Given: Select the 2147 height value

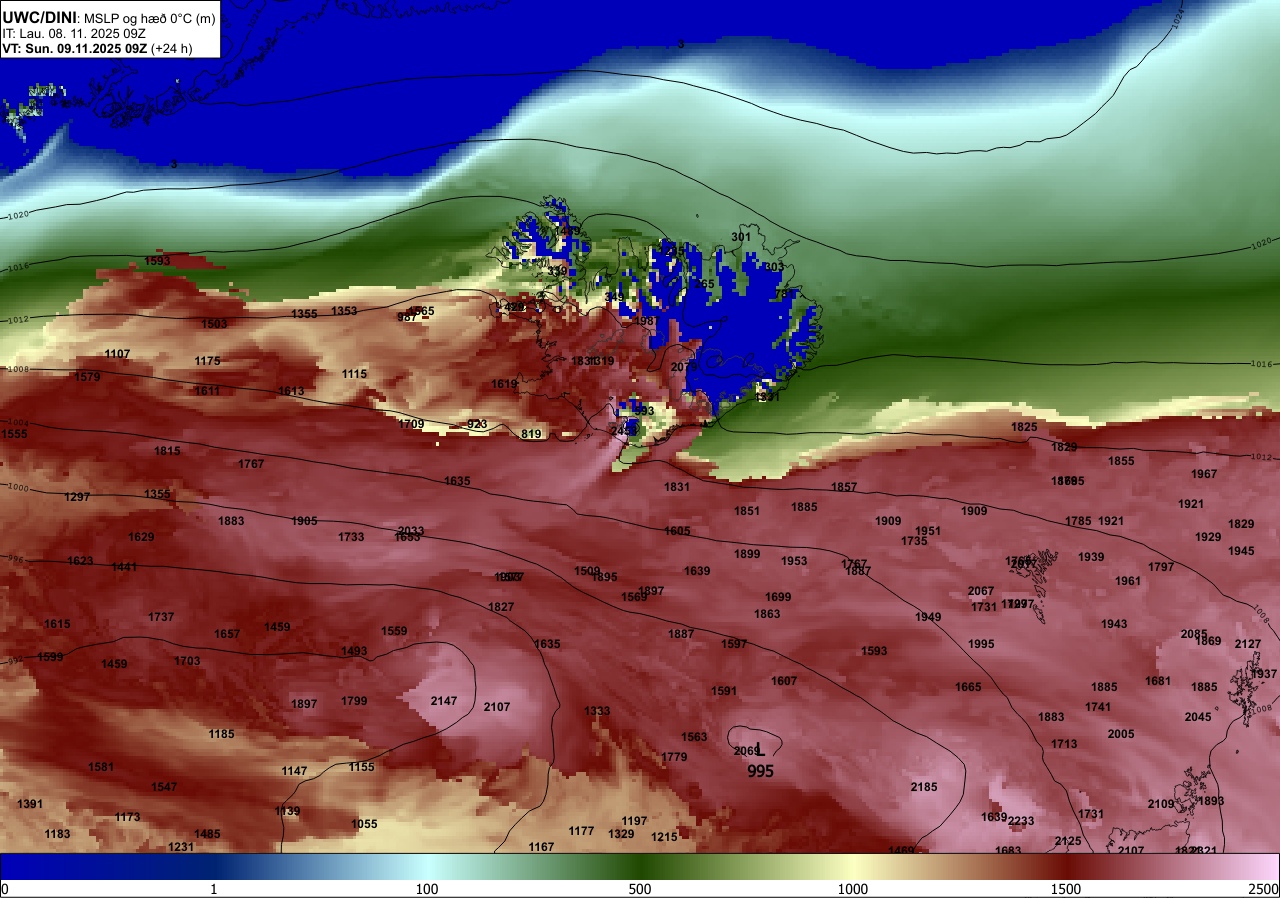Looking at the screenshot, I should (443, 701).
